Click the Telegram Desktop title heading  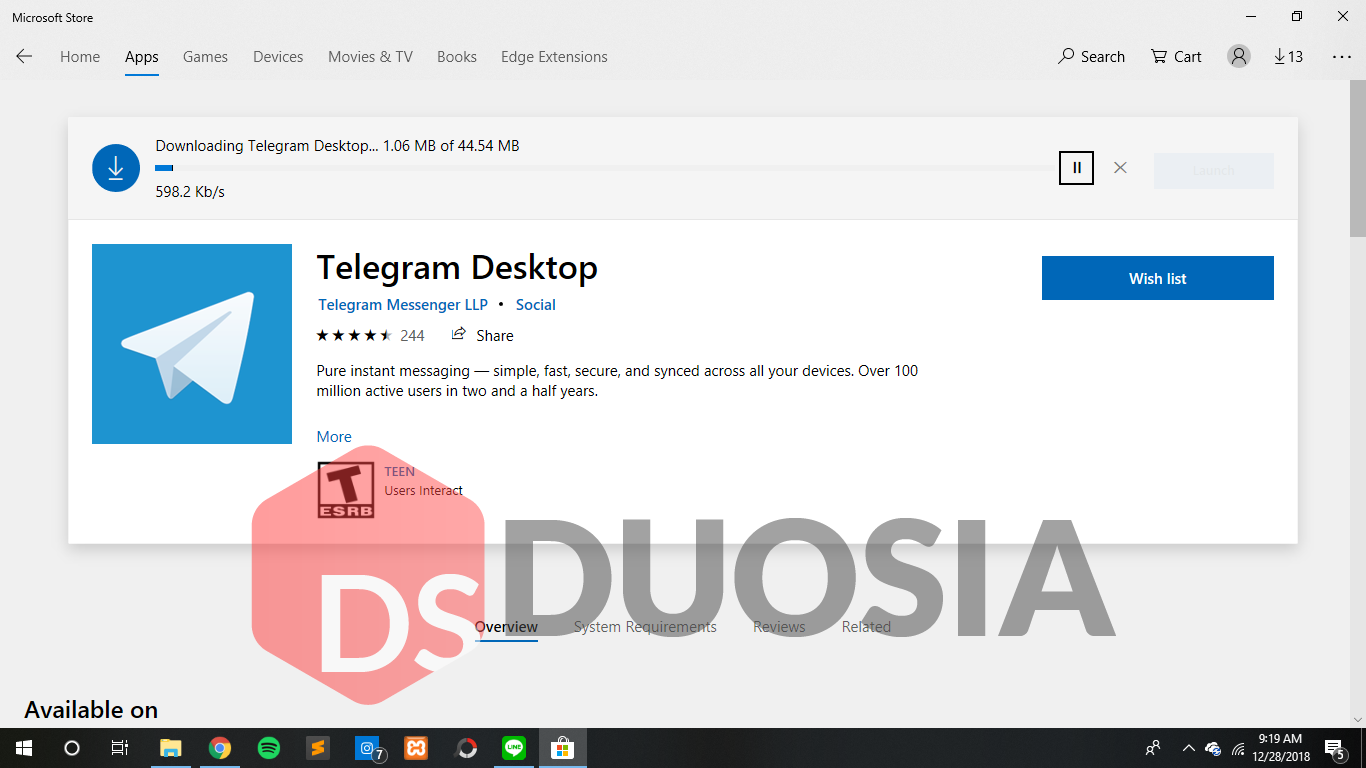tap(457, 268)
